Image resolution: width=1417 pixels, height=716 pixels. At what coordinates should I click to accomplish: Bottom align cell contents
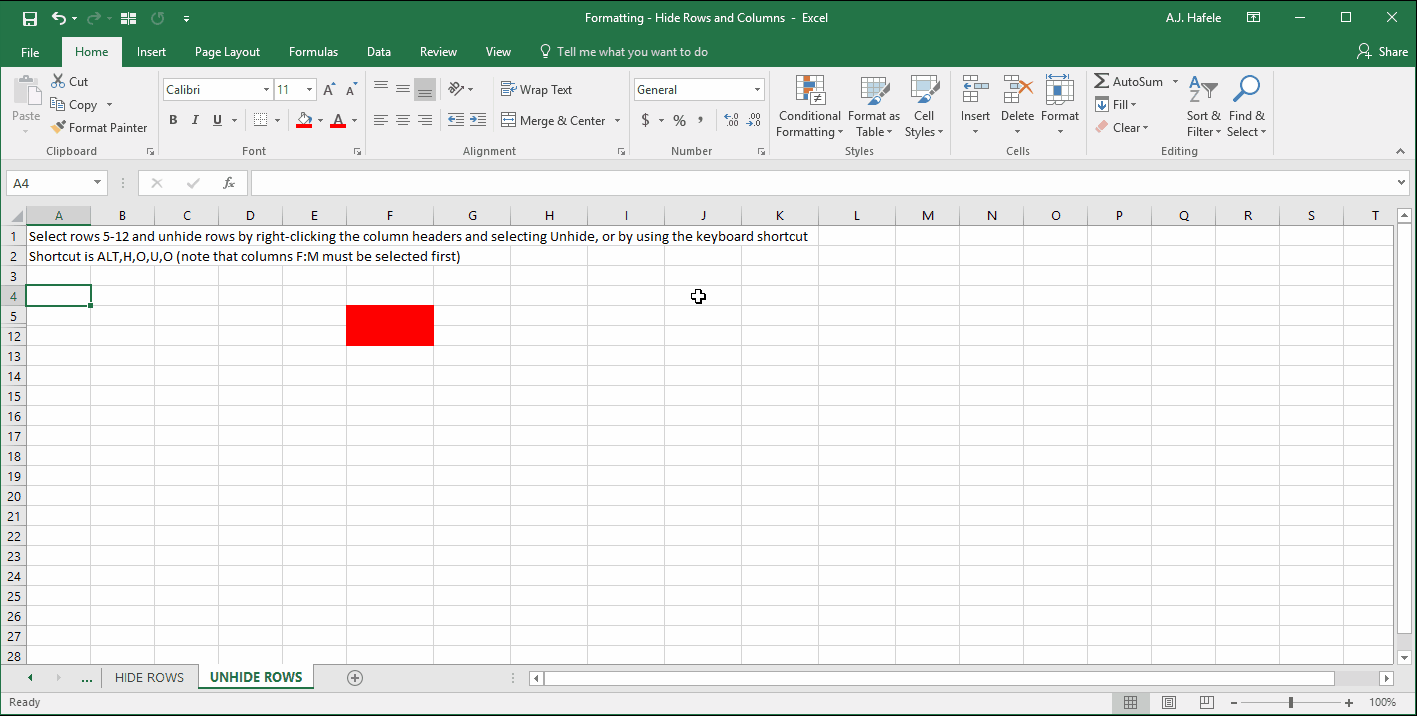tap(425, 90)
